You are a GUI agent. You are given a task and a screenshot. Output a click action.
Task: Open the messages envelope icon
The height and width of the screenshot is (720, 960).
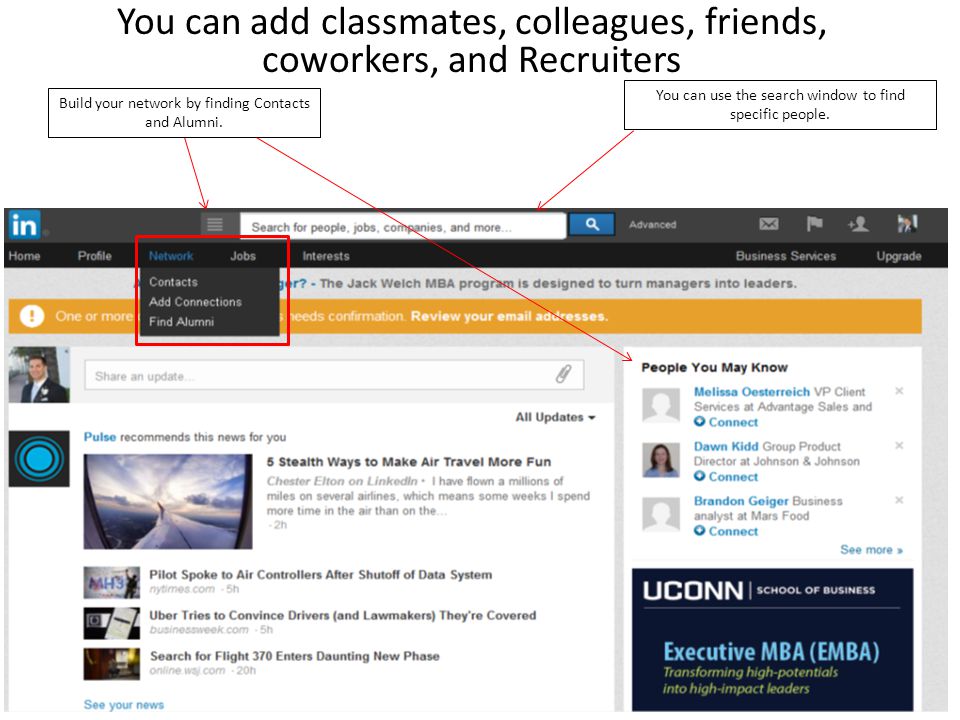click(769, 224)
